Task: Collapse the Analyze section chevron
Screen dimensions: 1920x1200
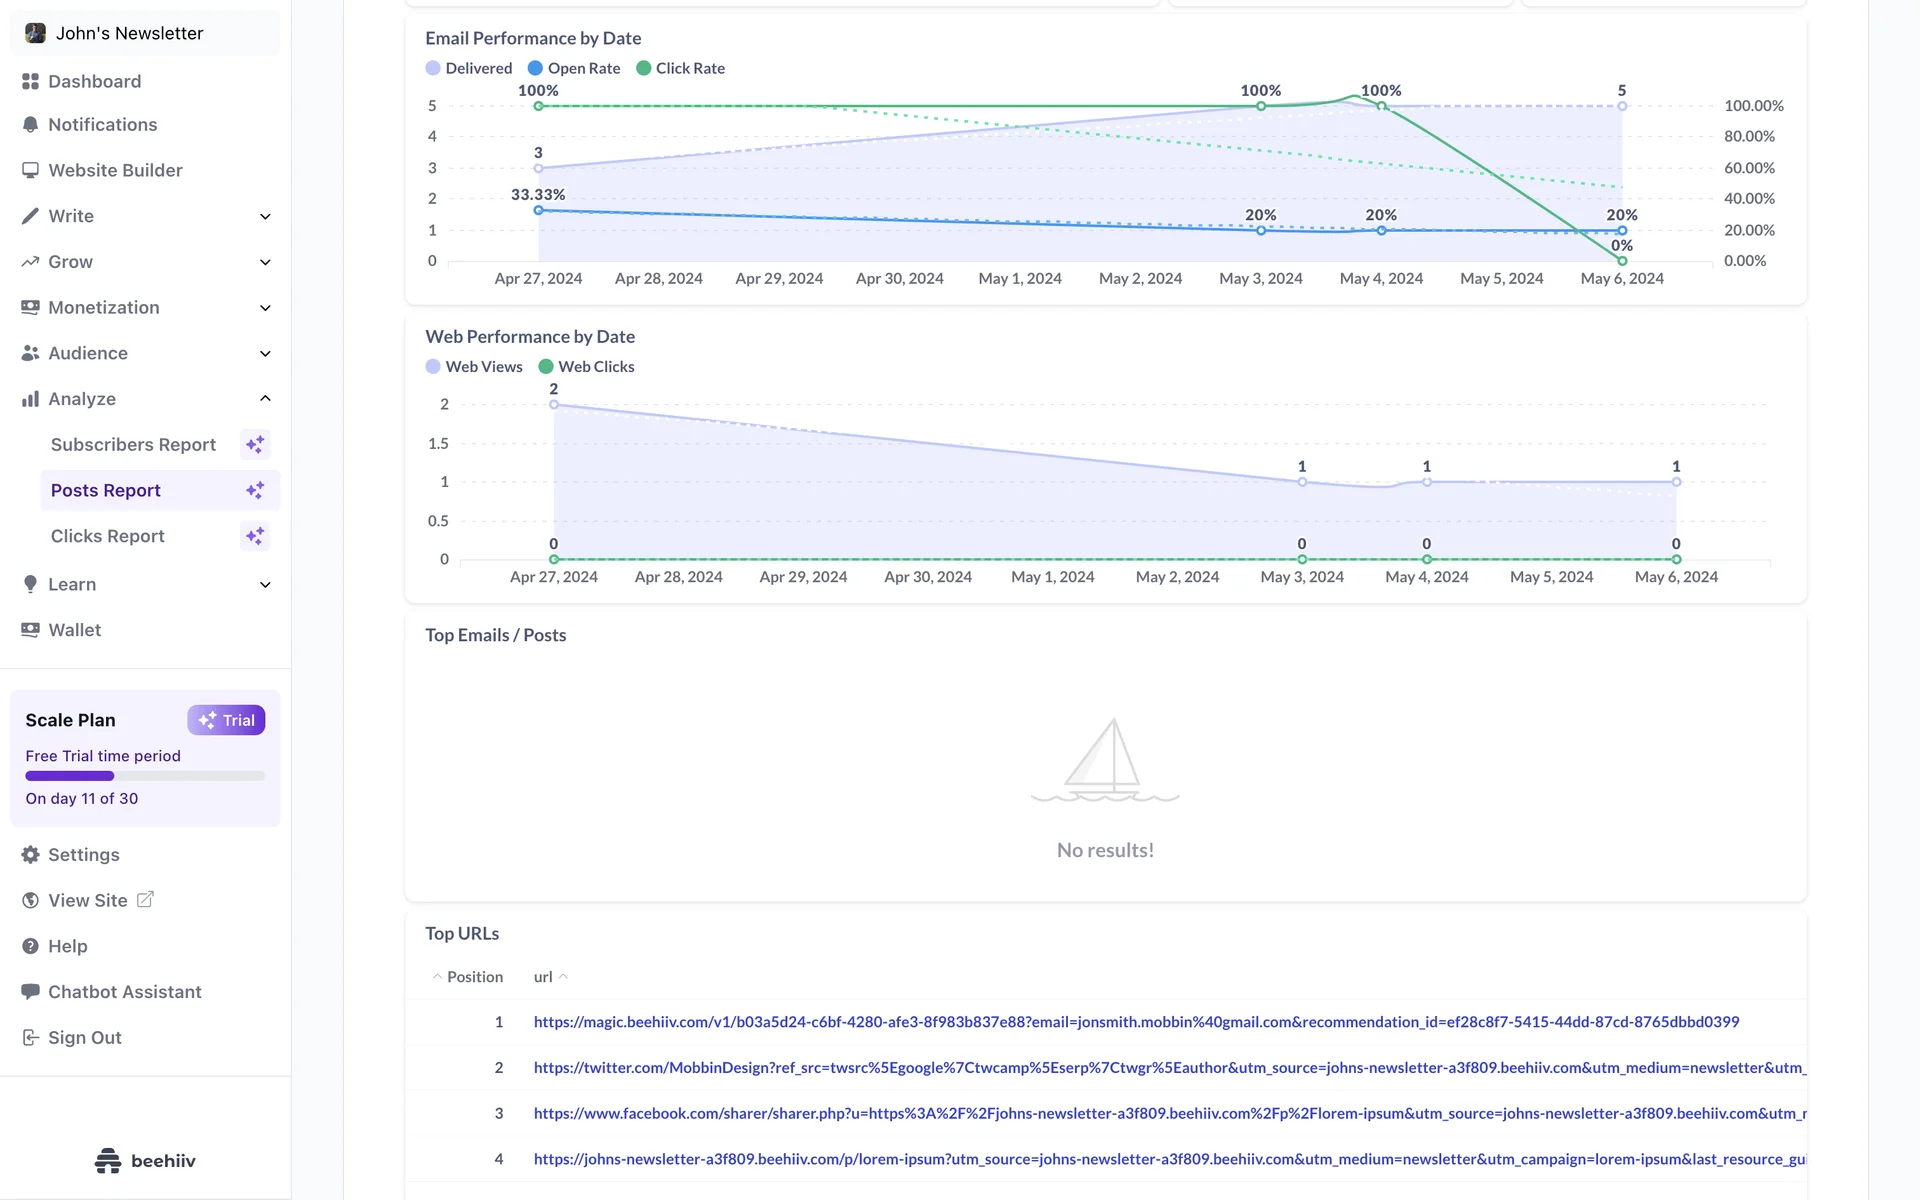Action: (265, 398)
